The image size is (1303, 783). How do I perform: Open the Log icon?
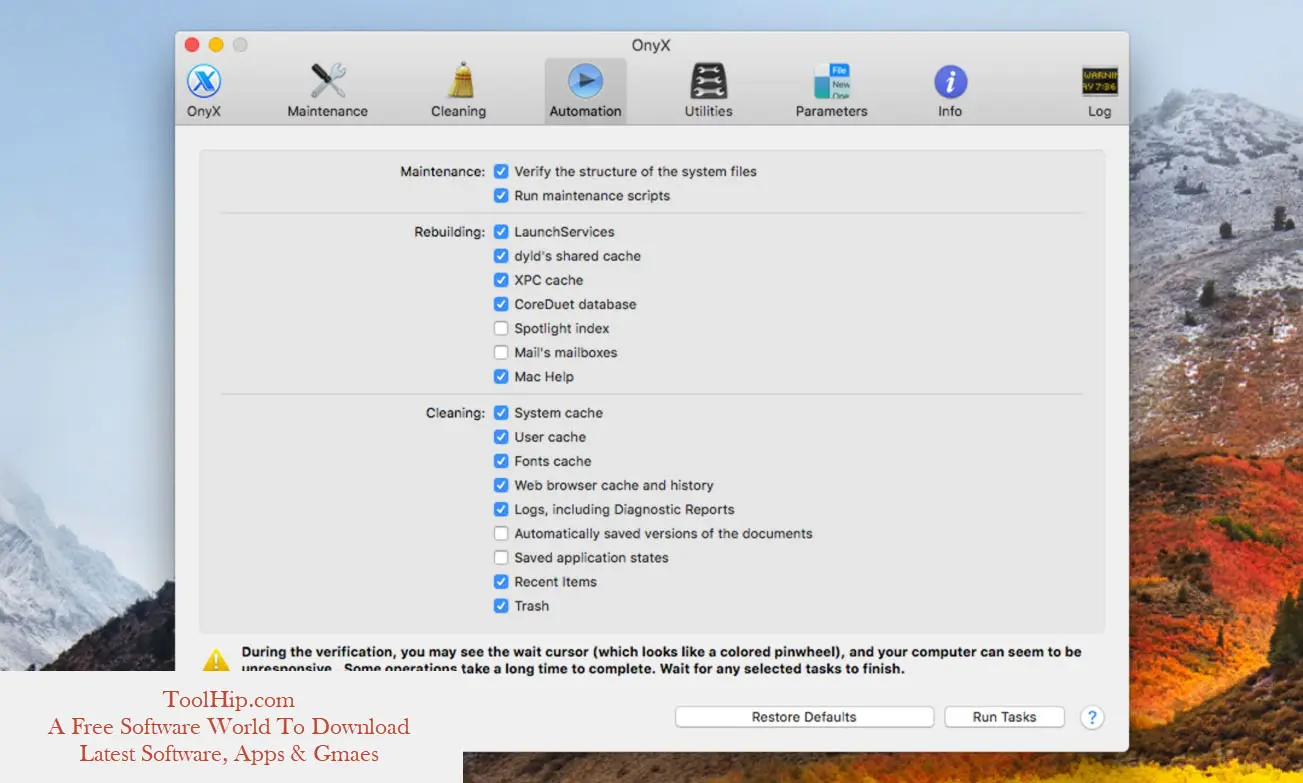1100,81
